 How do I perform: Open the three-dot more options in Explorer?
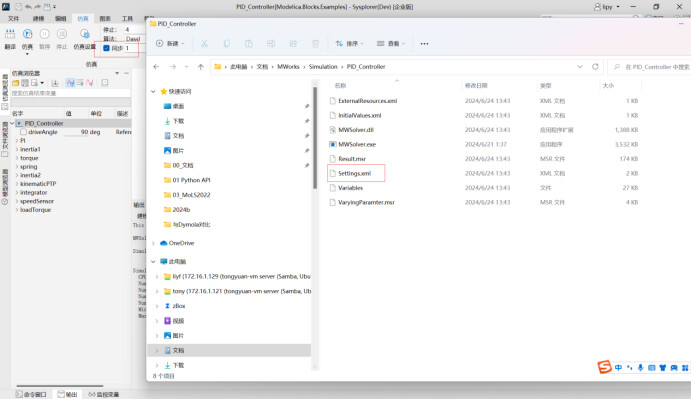[x=424, y=44]
